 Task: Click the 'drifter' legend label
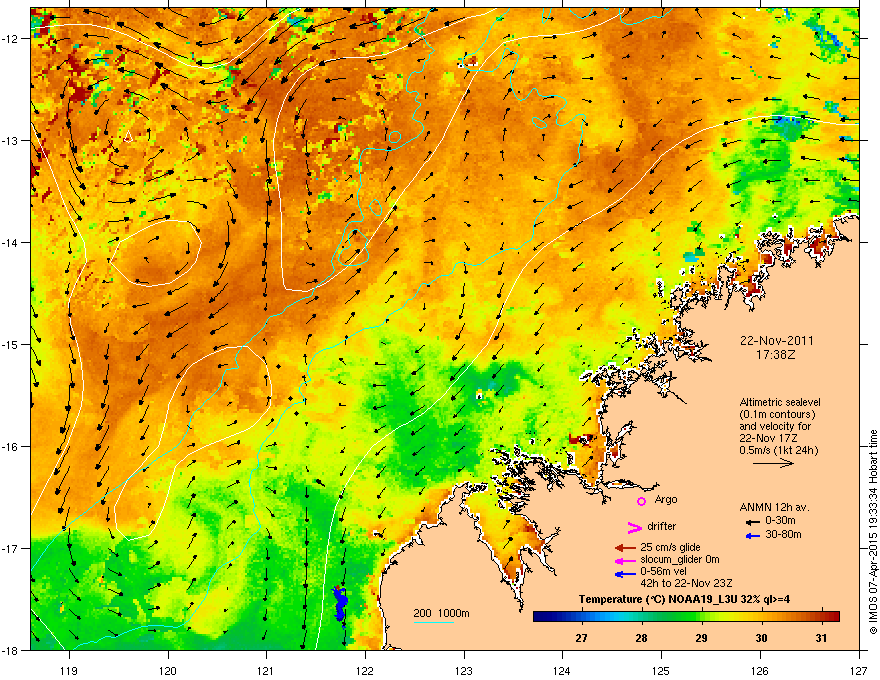pos(662,526)
